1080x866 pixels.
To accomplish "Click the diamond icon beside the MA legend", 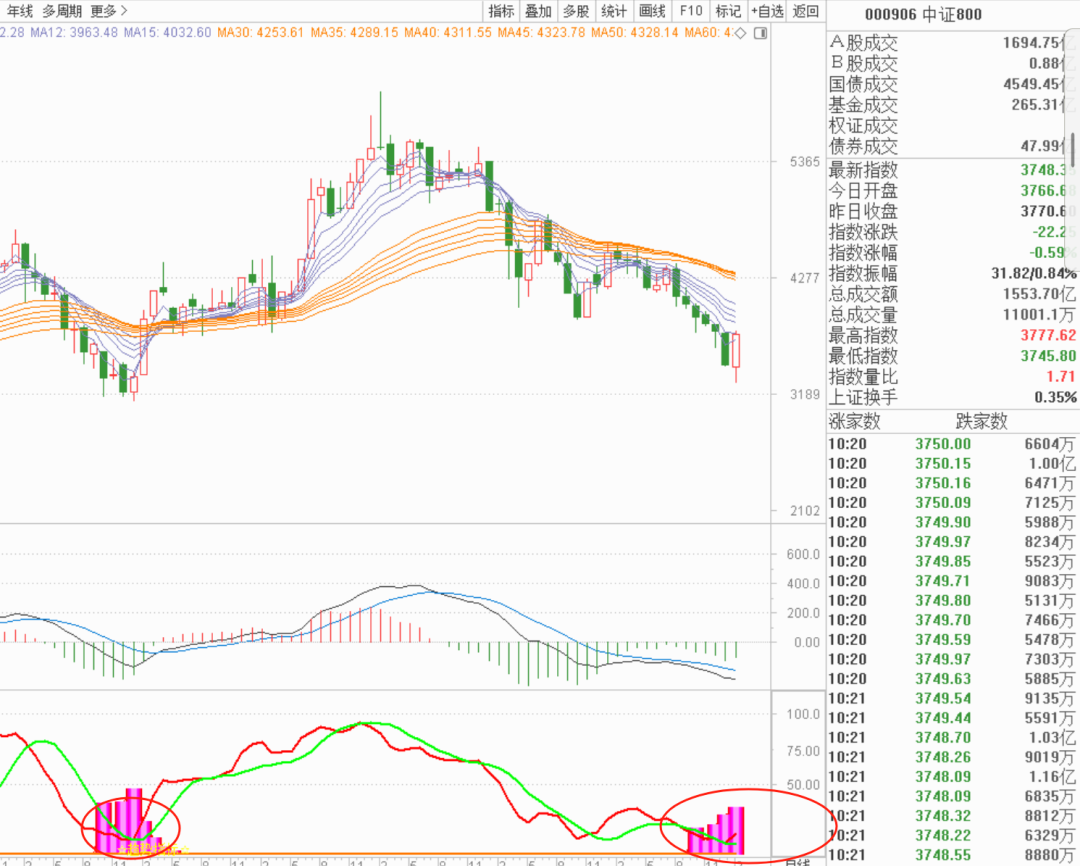I will [x=740, y=32].
